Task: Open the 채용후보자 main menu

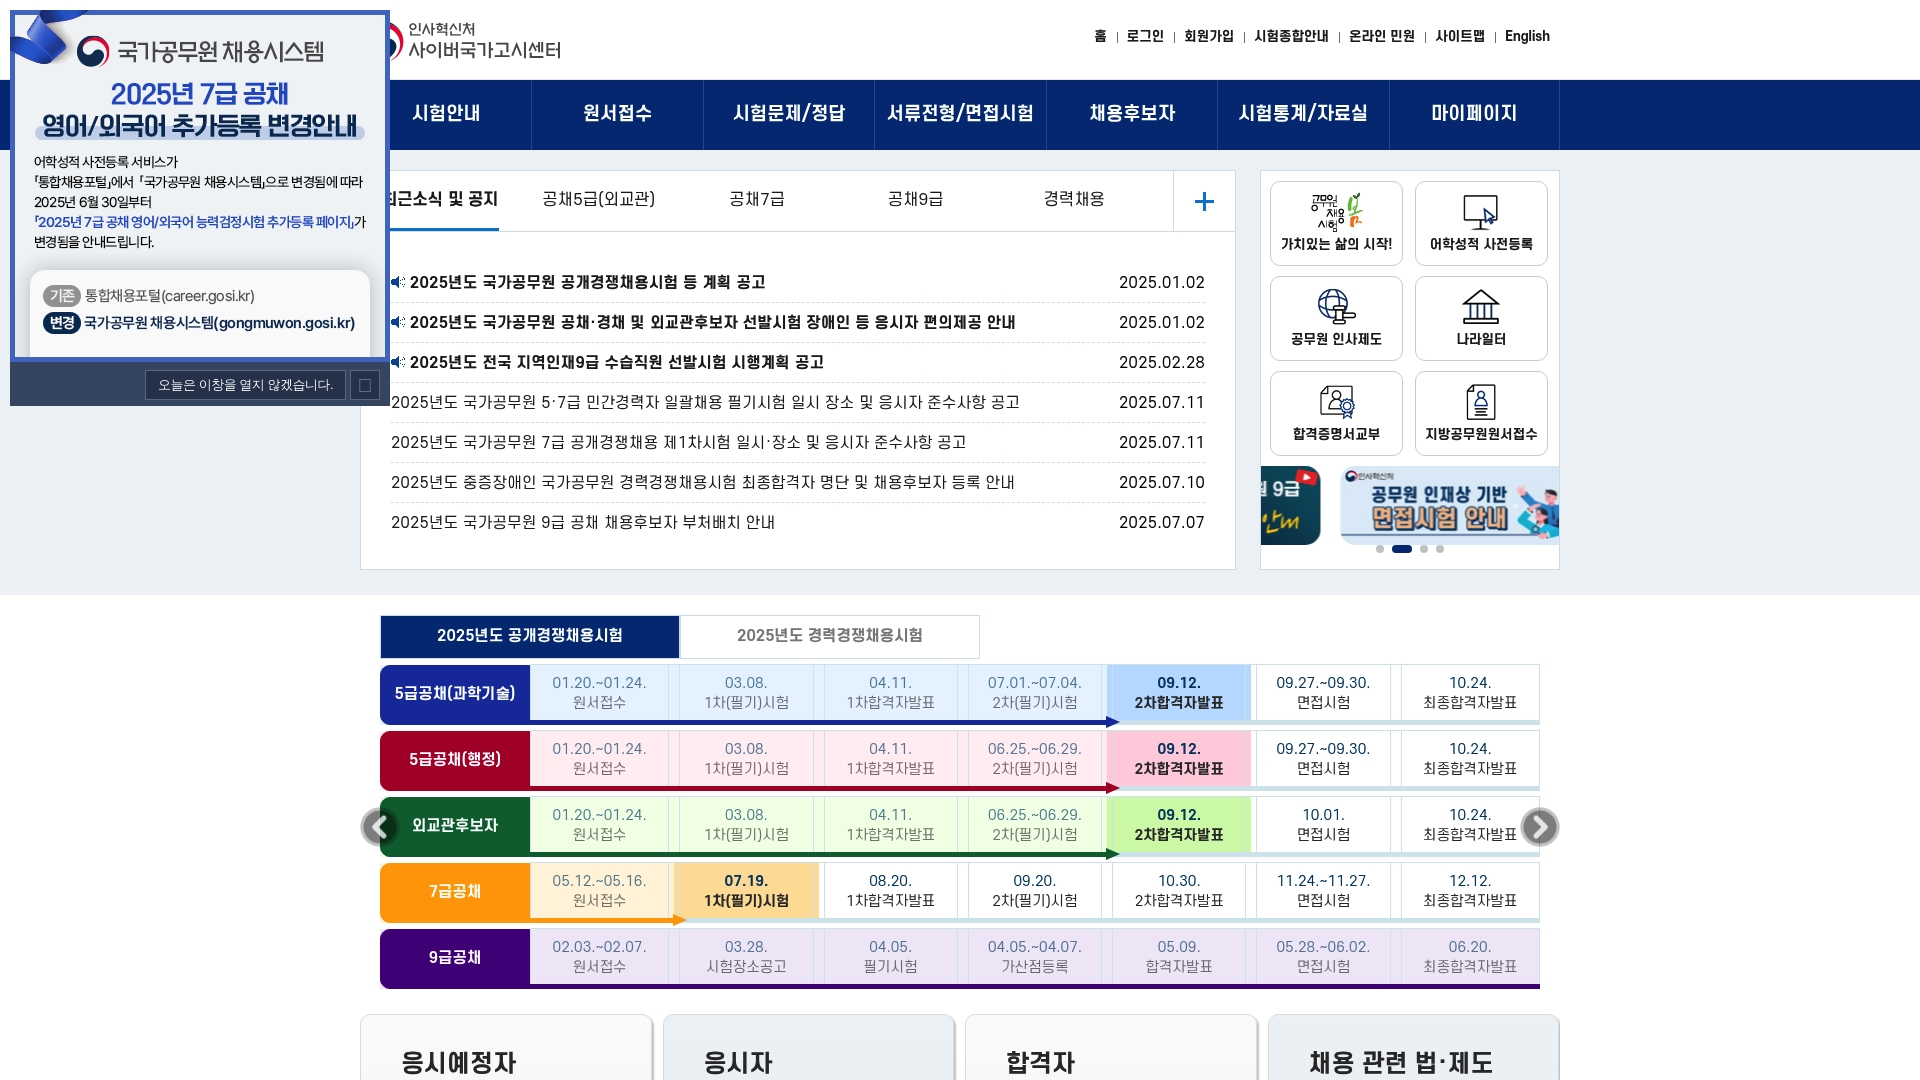Action: point(1132,114)
